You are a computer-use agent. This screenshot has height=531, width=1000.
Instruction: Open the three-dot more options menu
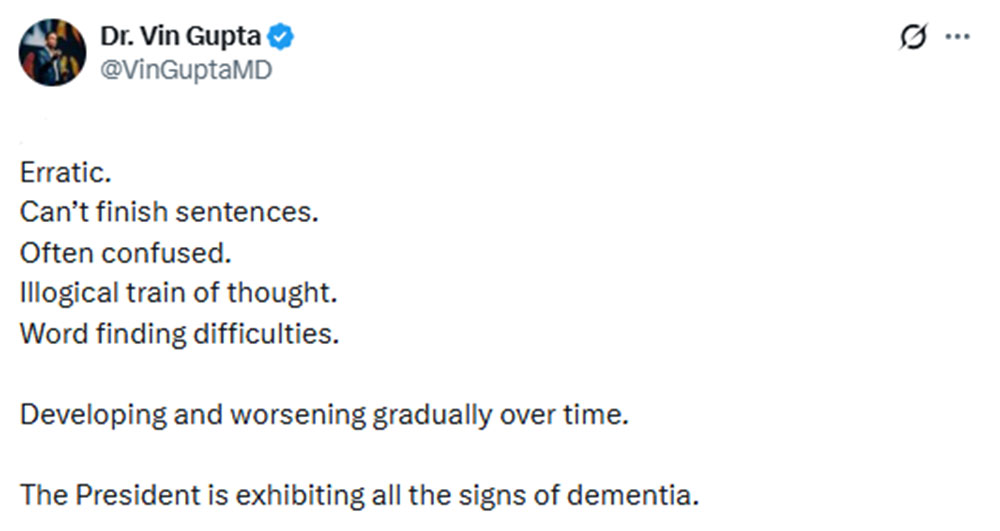click(958, 38)
